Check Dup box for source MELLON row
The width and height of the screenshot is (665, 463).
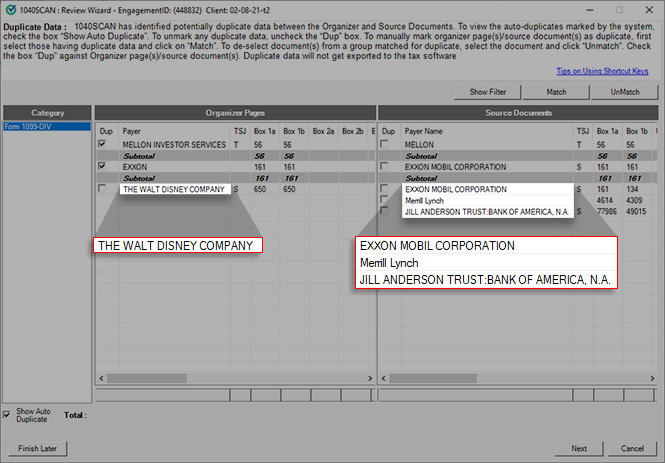point(384,144)
